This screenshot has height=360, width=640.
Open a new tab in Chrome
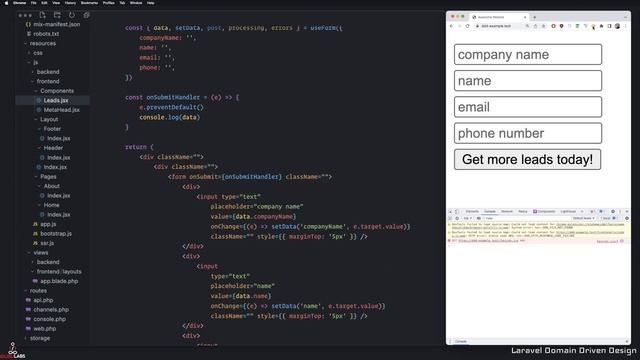[x=534, y=17]
